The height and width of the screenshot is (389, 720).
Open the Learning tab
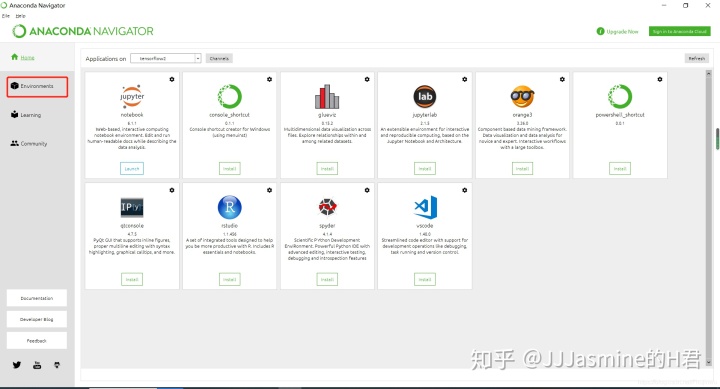point(26,115)
